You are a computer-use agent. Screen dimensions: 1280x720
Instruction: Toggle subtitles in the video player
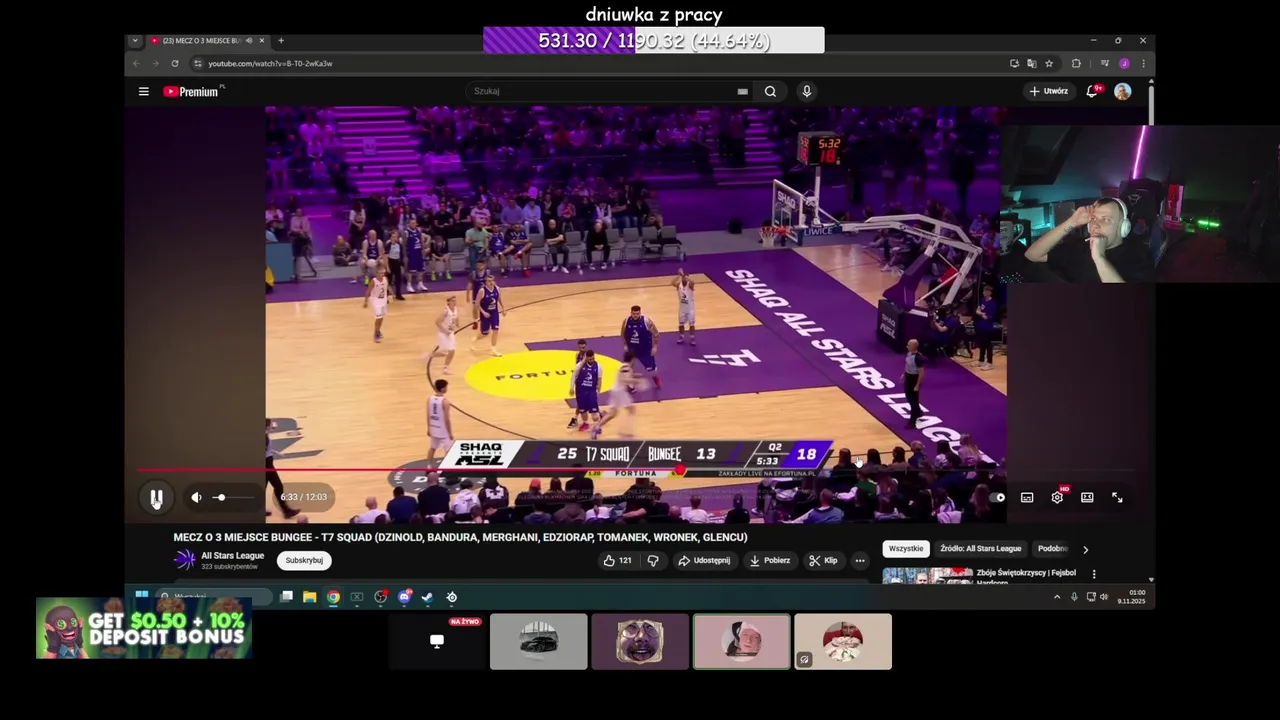(x=1027, y=497)
